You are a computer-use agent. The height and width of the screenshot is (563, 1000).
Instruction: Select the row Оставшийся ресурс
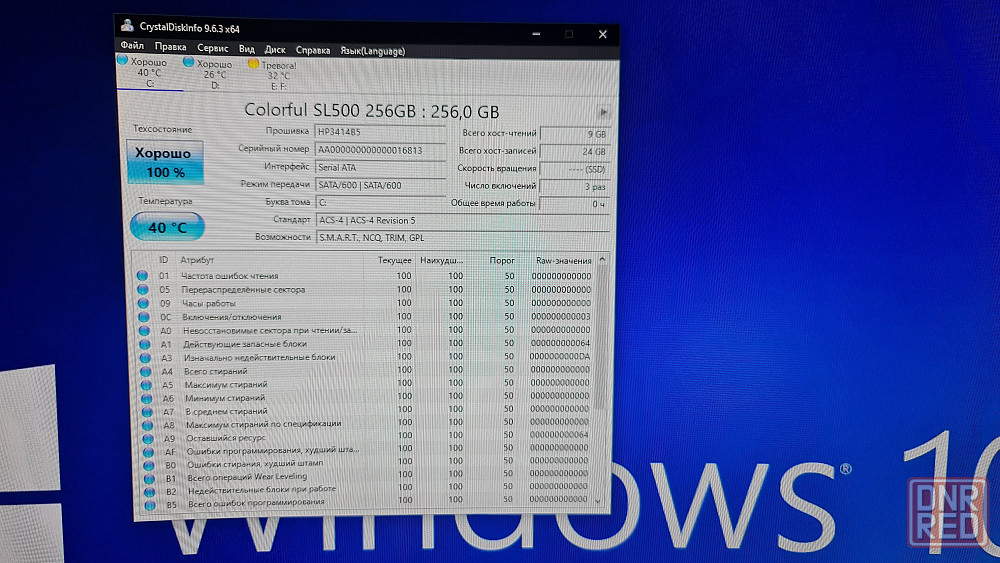point(366,437)
